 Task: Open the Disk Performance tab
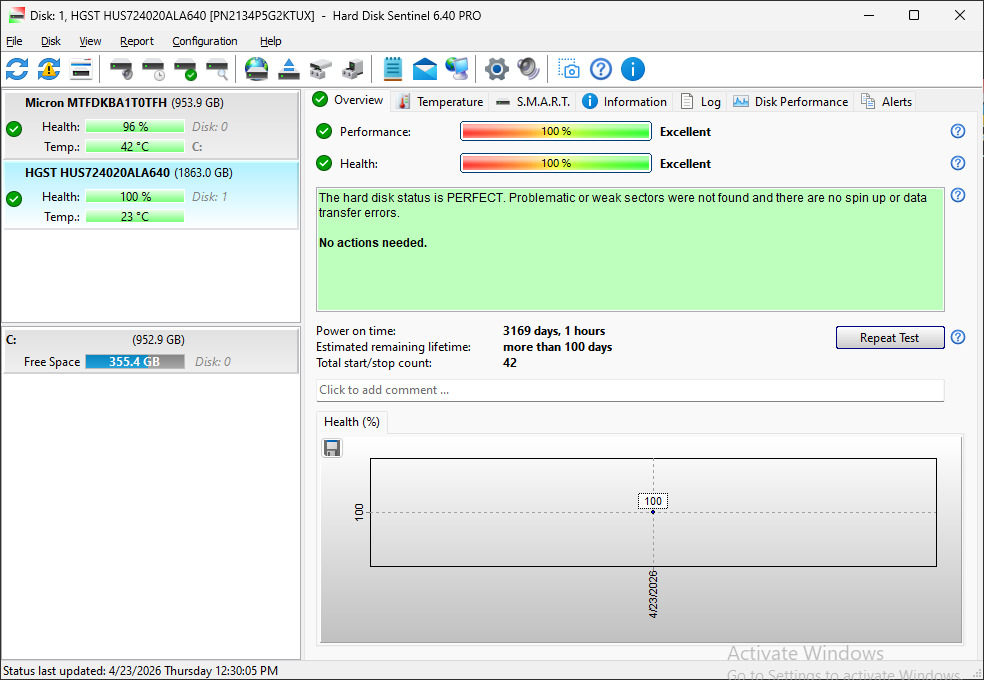point(791,102)
